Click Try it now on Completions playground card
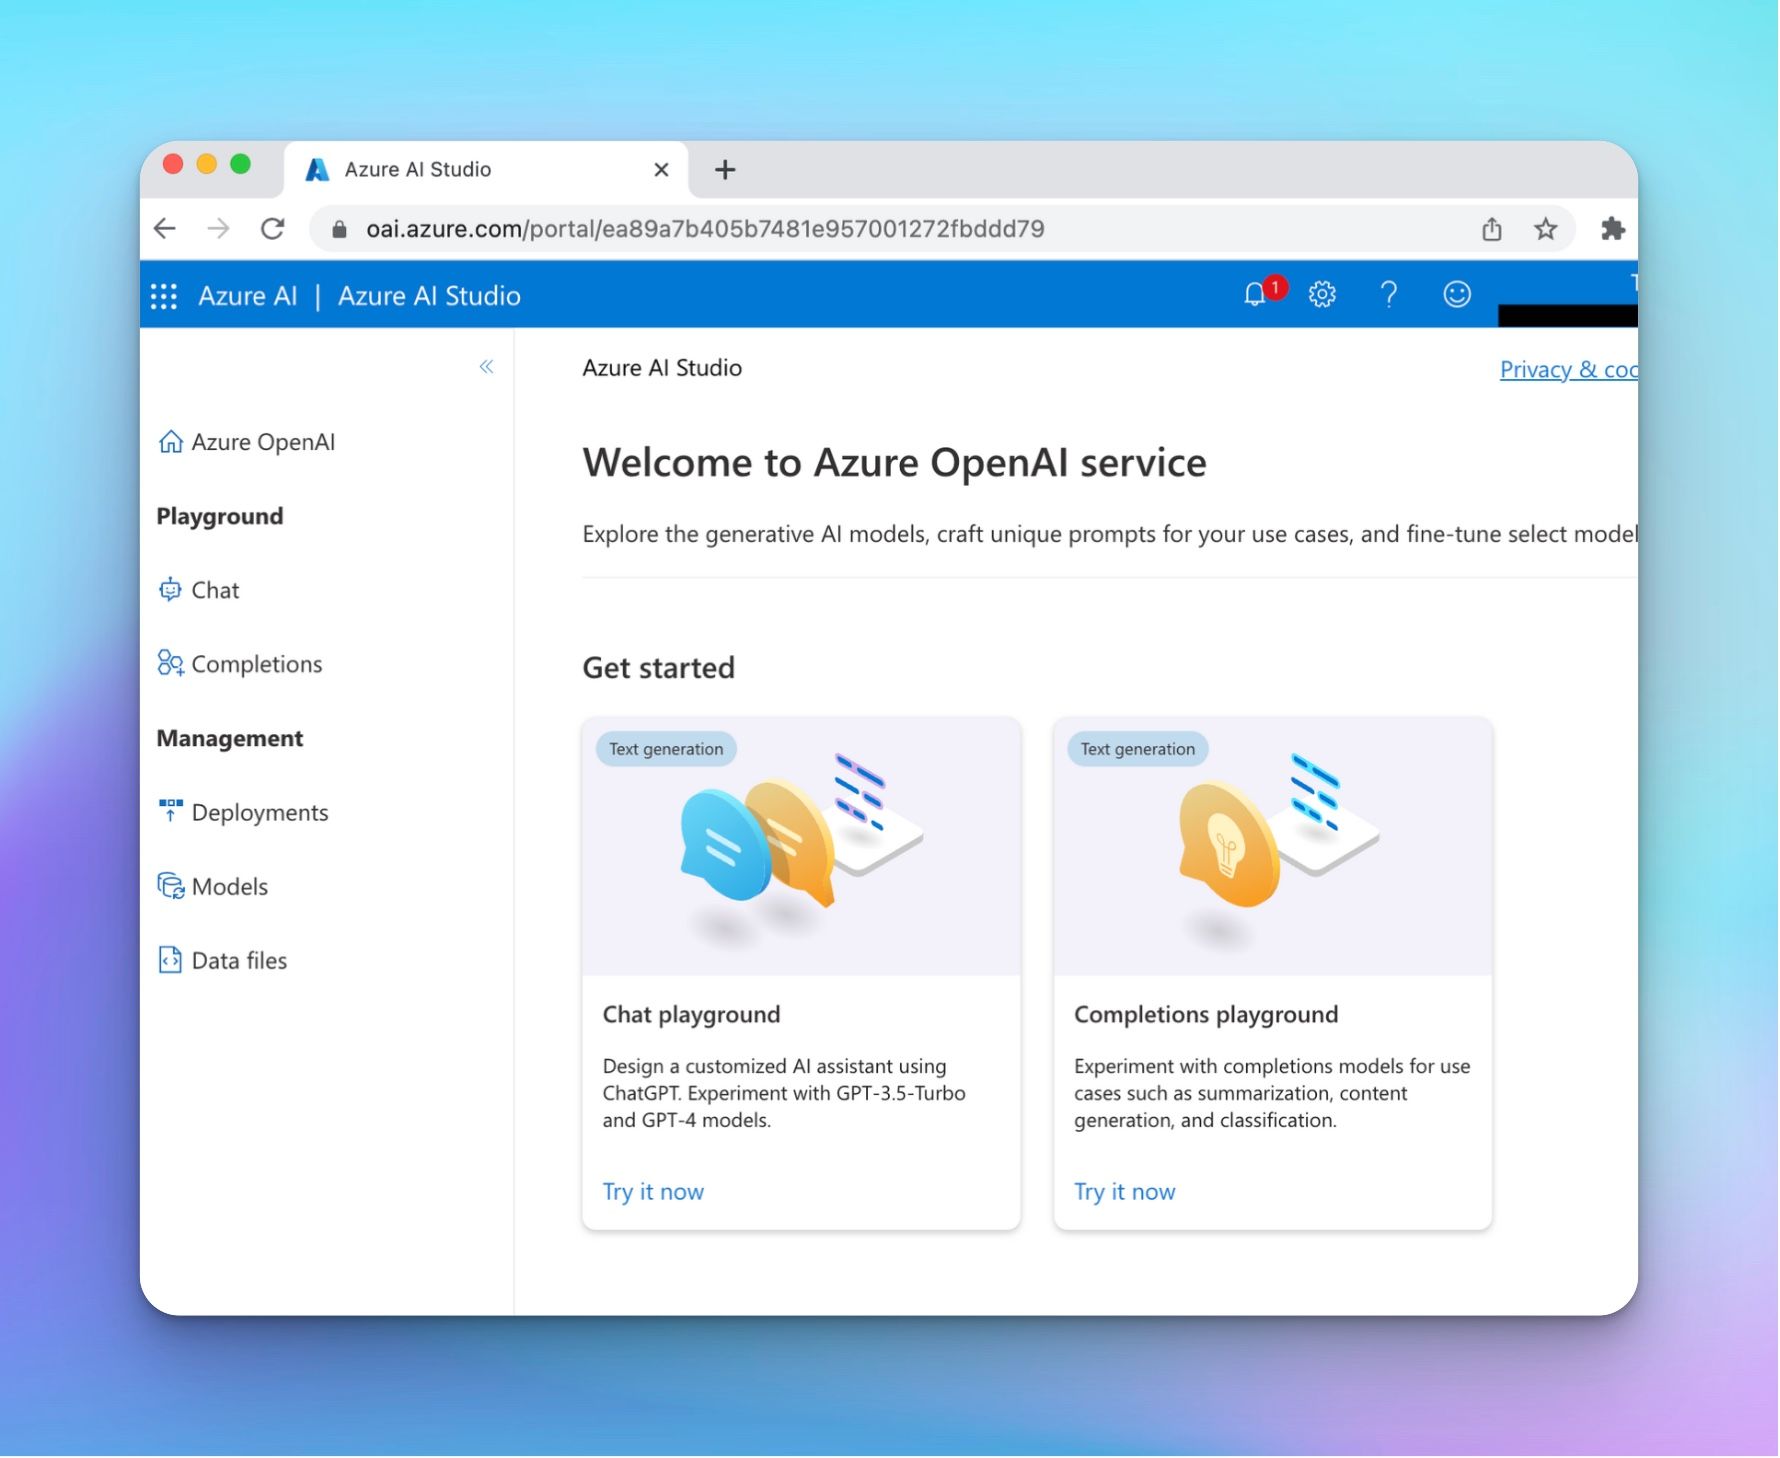The height and width of the screenshot is (1458, 1780). pos(1124,1192)
